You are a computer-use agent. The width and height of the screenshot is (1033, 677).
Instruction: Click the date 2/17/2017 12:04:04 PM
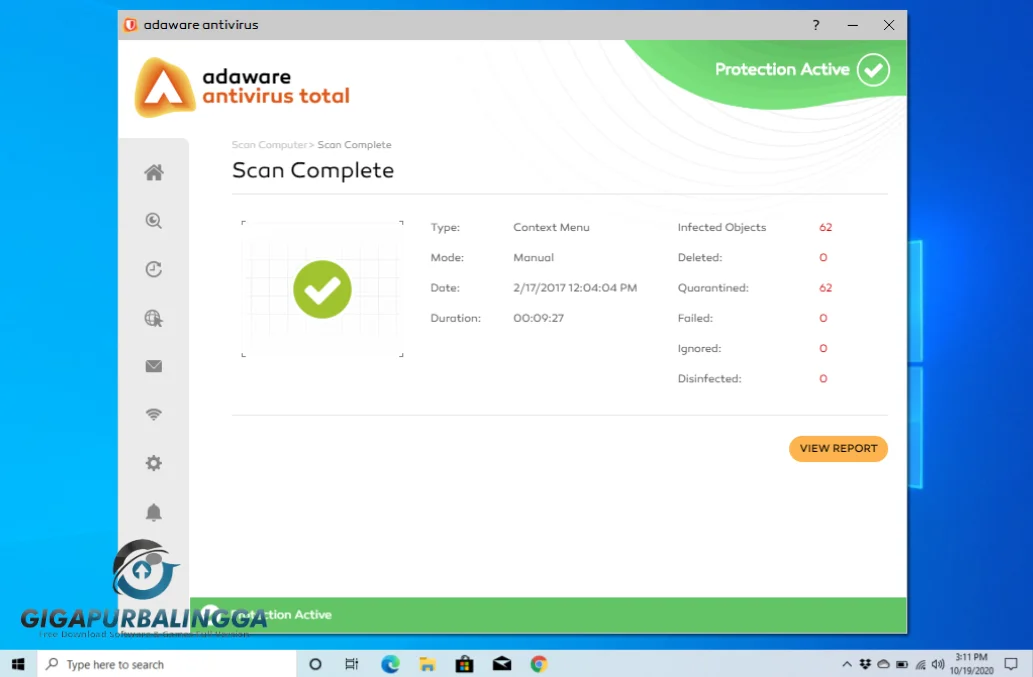(x=575, y=288)
